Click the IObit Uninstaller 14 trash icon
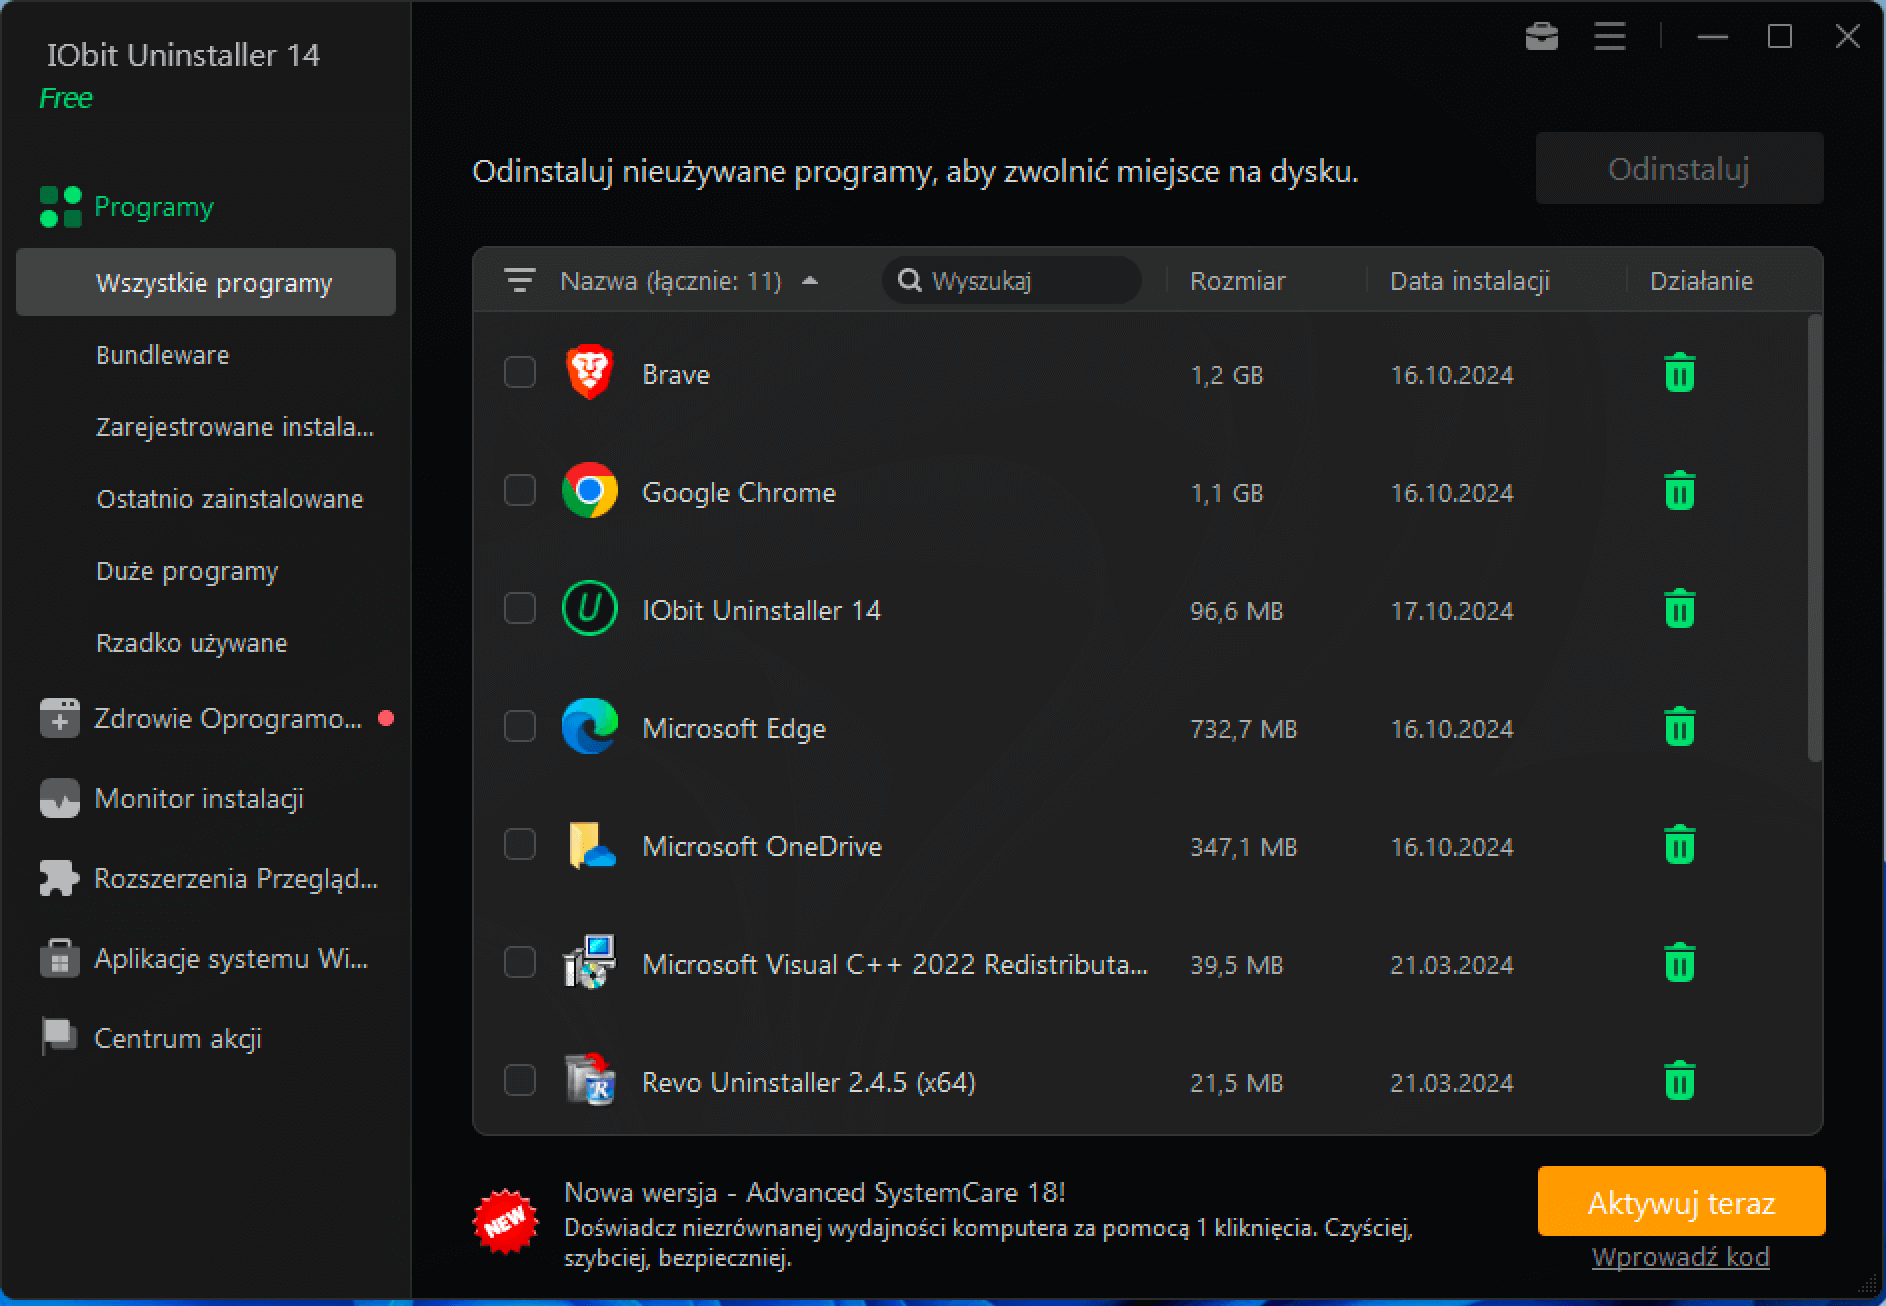1886x1306 pixels. 1679,609
